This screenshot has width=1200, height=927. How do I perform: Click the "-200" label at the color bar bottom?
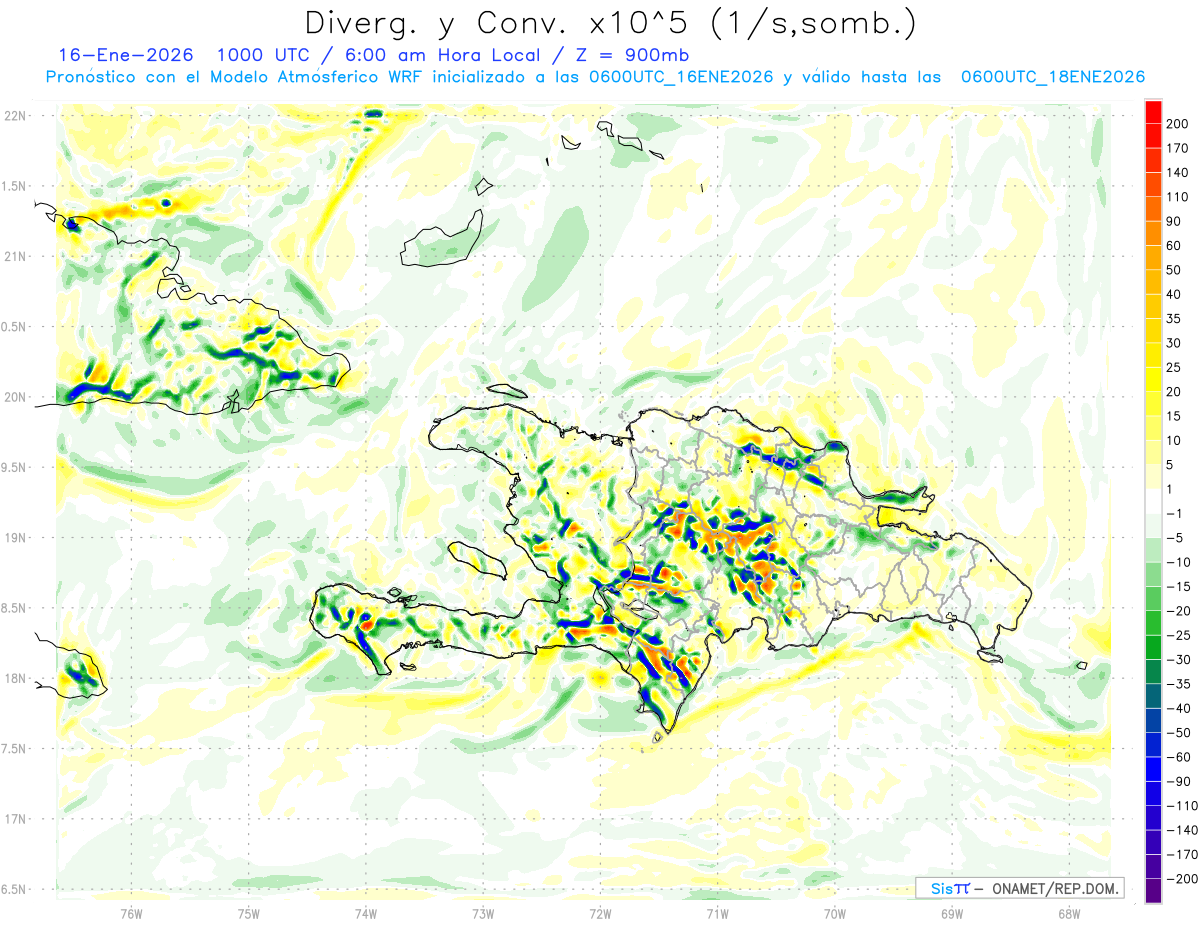(1182, 879)
